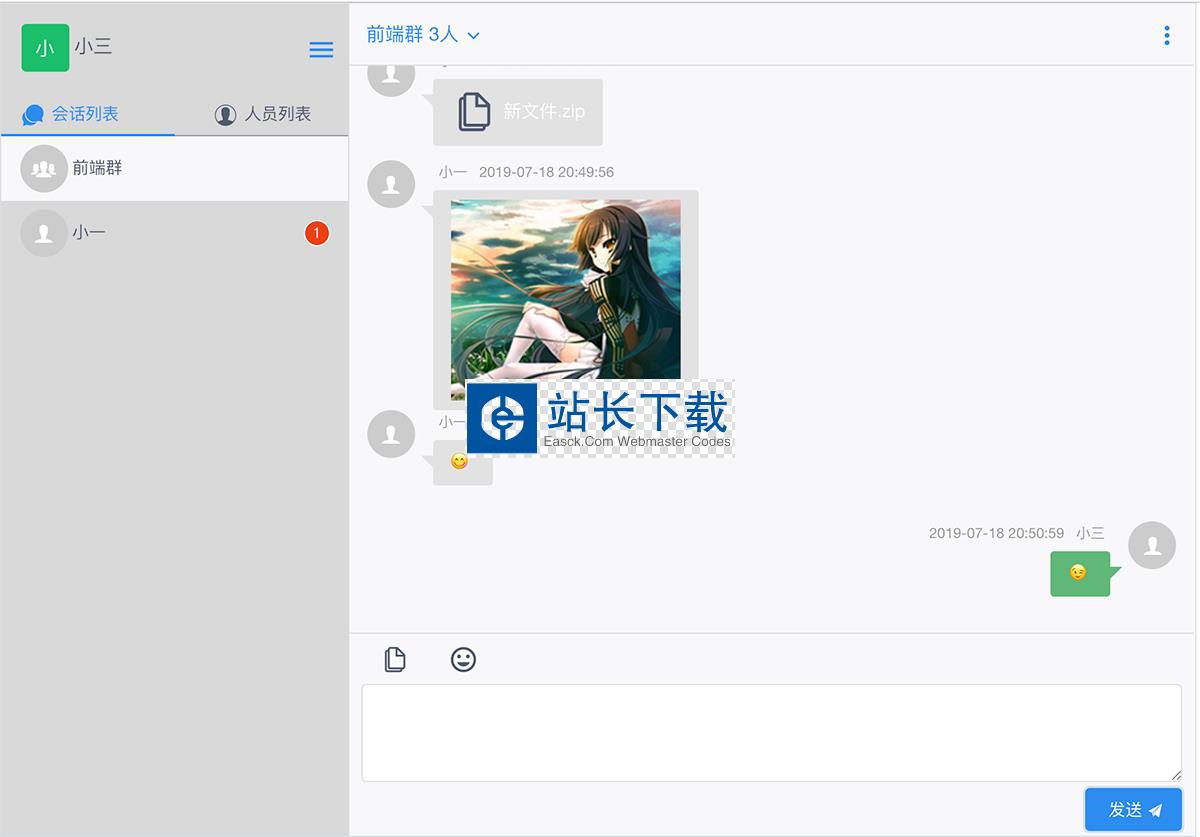The height and width of the screenshot is (837, 1200).
Task: Click 小一 sender name above image
Action: 453,172
